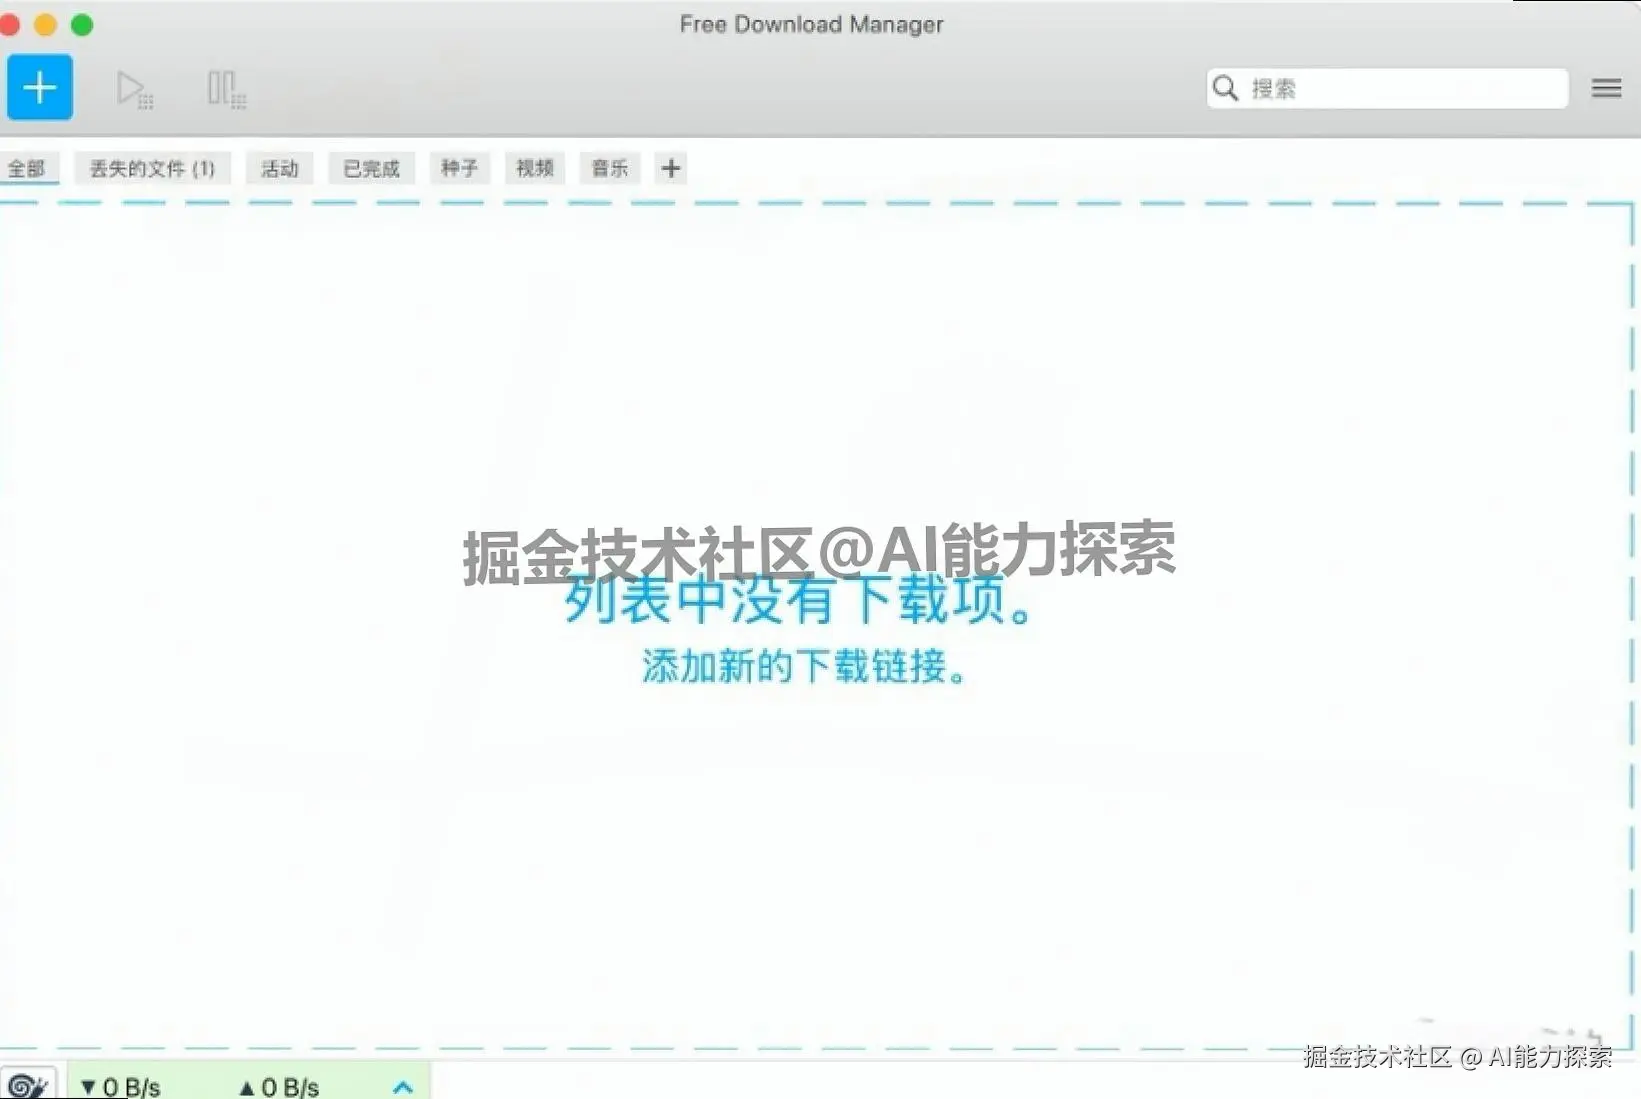The image size is (1641, 1099).
Task: Open the 视频 tab
Action: coord(535,168)
